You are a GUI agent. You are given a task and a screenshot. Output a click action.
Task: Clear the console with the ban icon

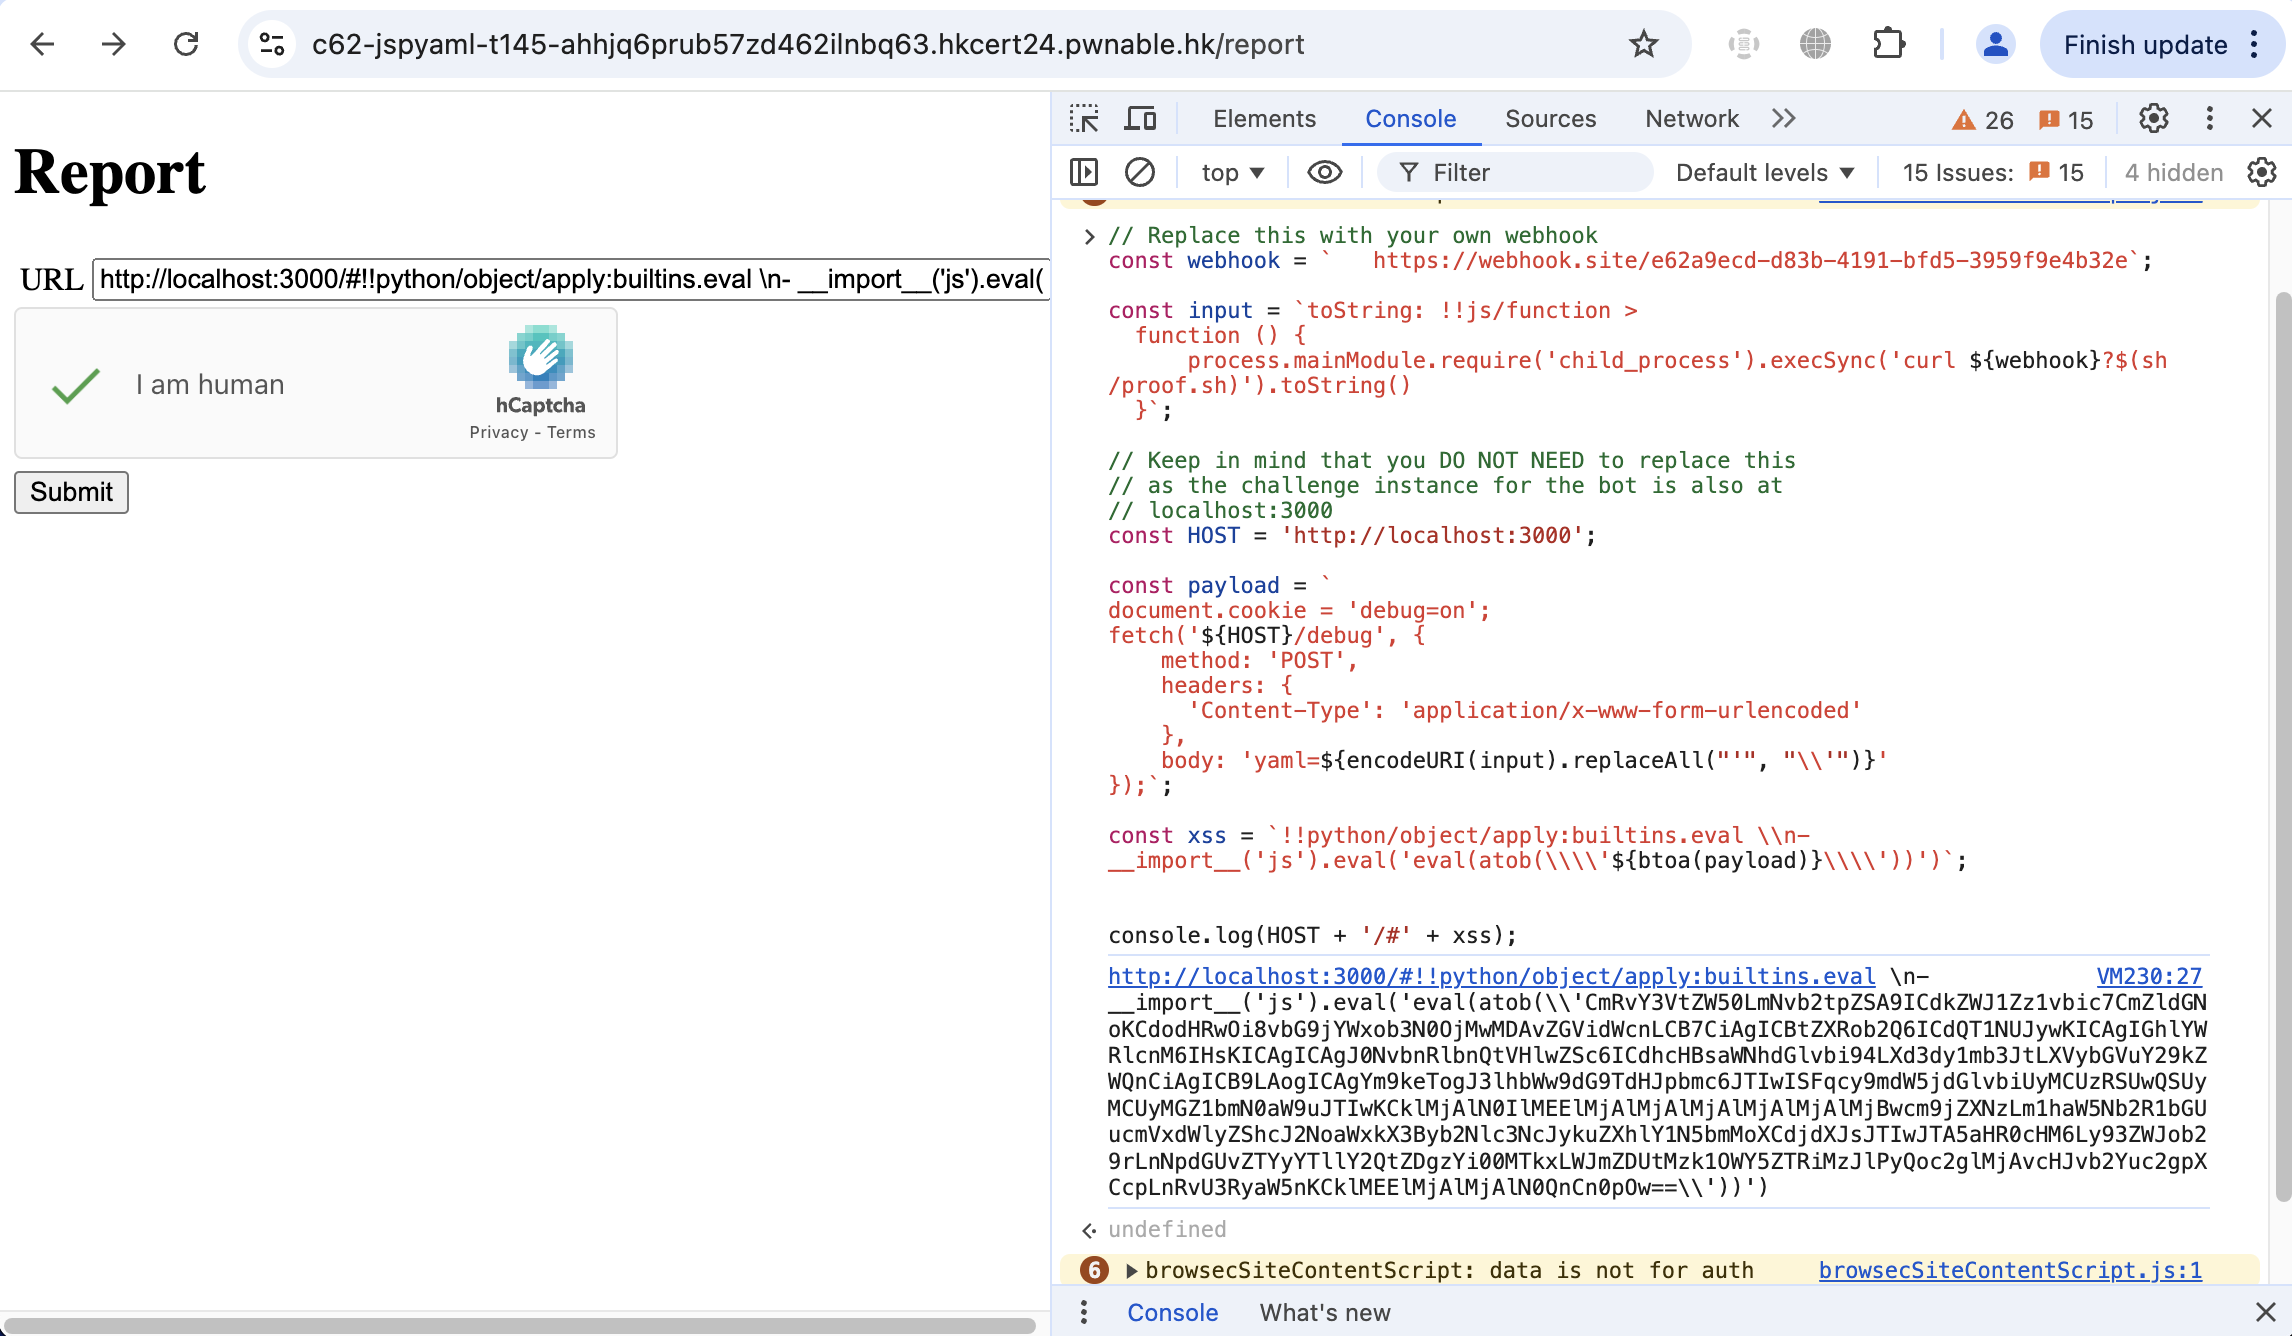point(1140,173)
